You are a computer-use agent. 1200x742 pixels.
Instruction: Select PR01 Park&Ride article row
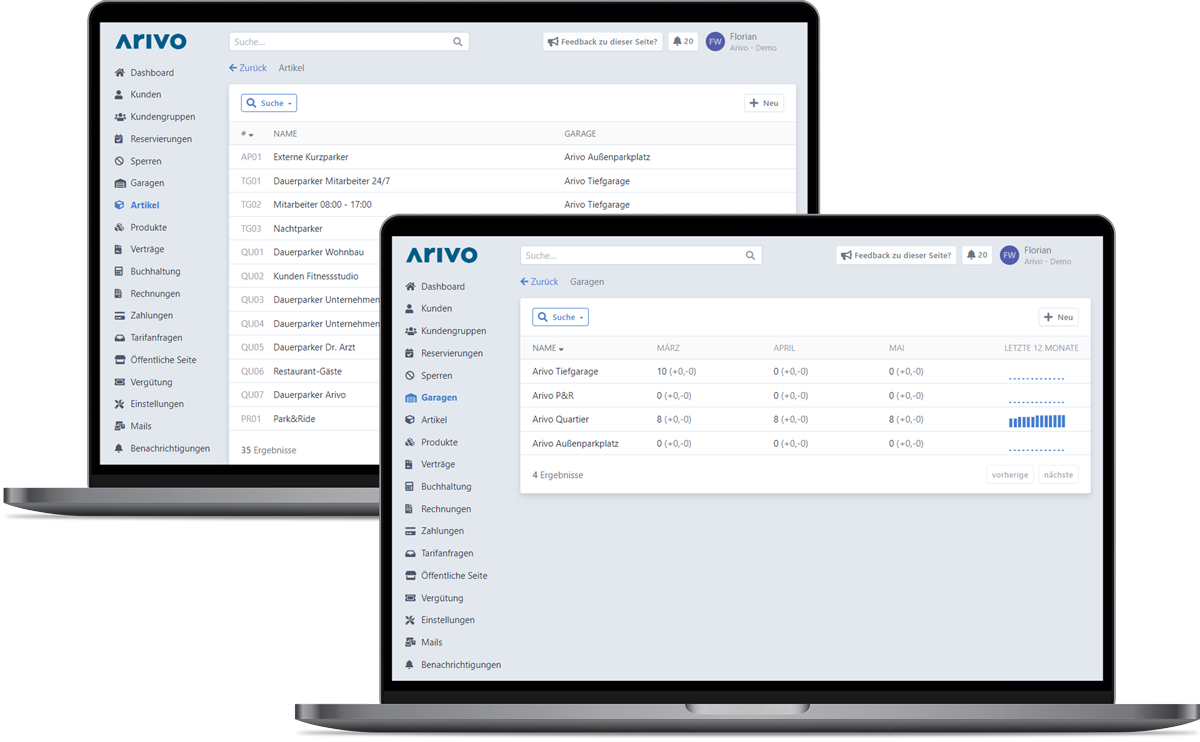coord(306,419)
